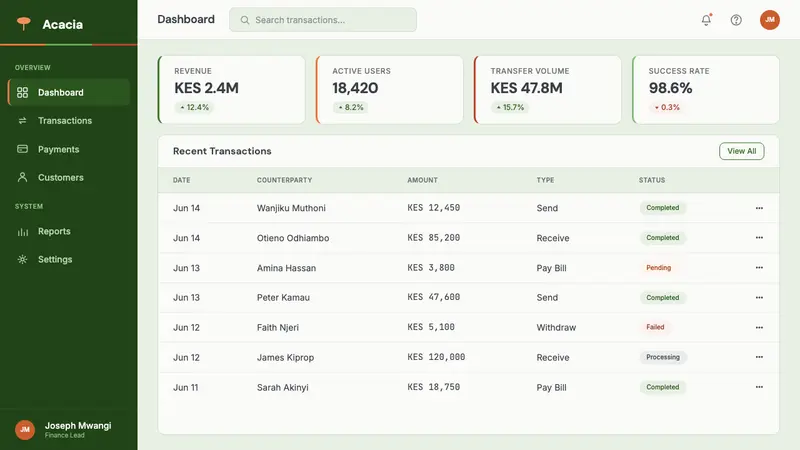Image resolution: width=800 pixels, height=450 pixels.
Task: Click Completed status for Sarah Akinyi
Action: (663, 387)
